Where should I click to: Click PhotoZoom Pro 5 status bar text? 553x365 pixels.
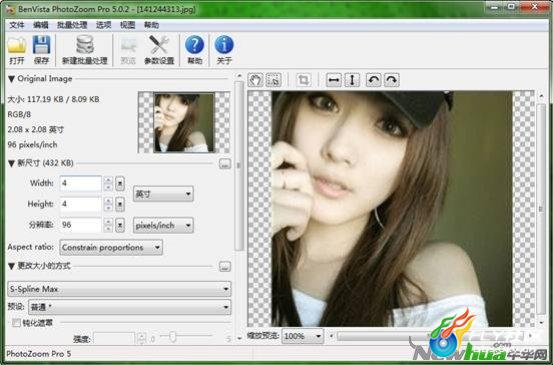38,353
